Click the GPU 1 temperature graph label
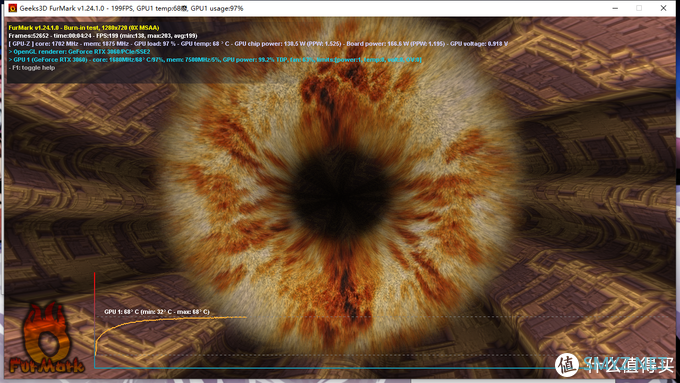The image size is (680, 383). (x=157, y=312)
